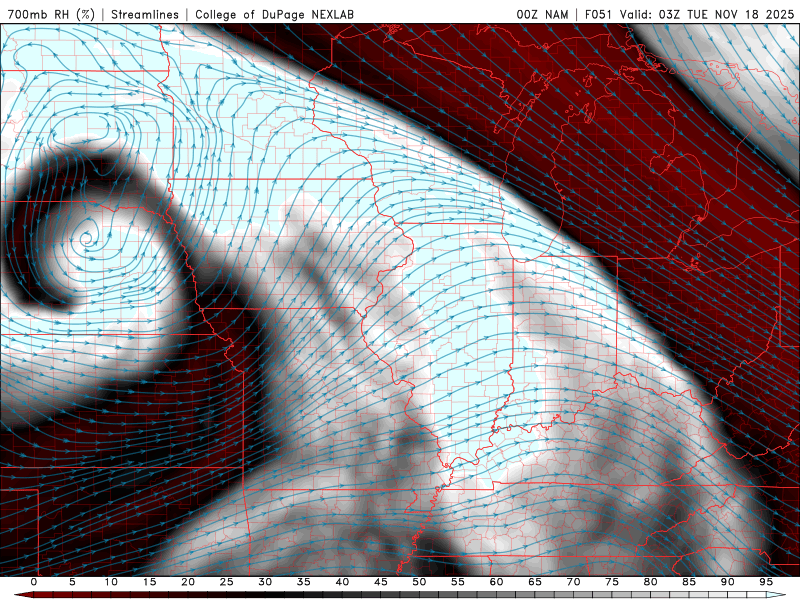Click the "40" value on the color scale

click(x=342, y=582)
